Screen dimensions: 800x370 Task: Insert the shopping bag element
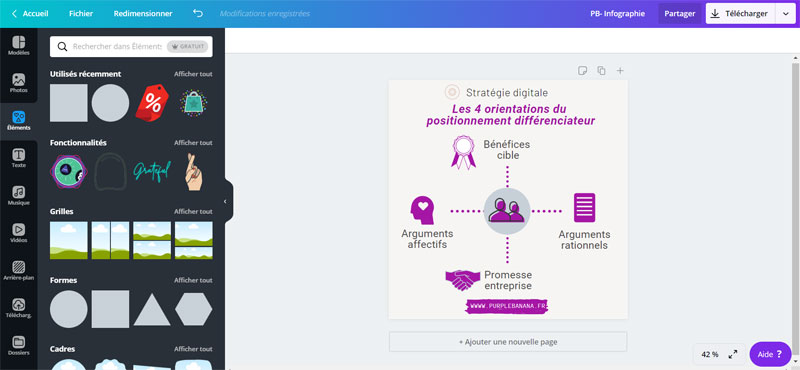[193, 103]
